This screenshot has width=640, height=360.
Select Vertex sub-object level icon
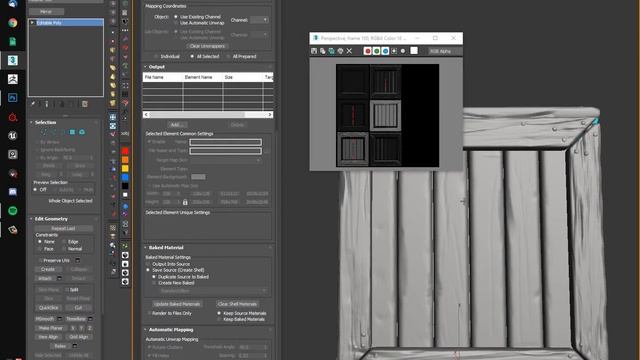(44, 132)
